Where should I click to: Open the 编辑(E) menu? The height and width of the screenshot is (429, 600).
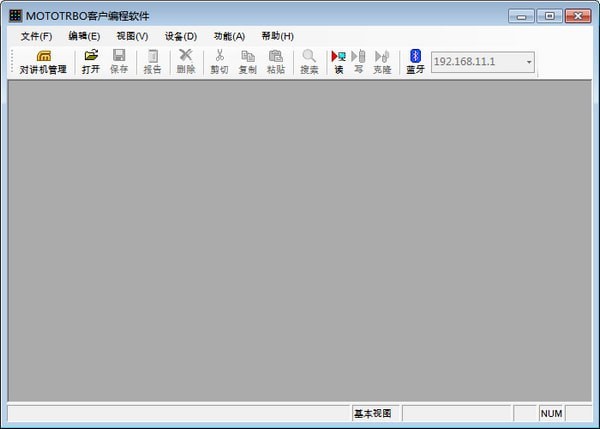click(x=84, y=36)
